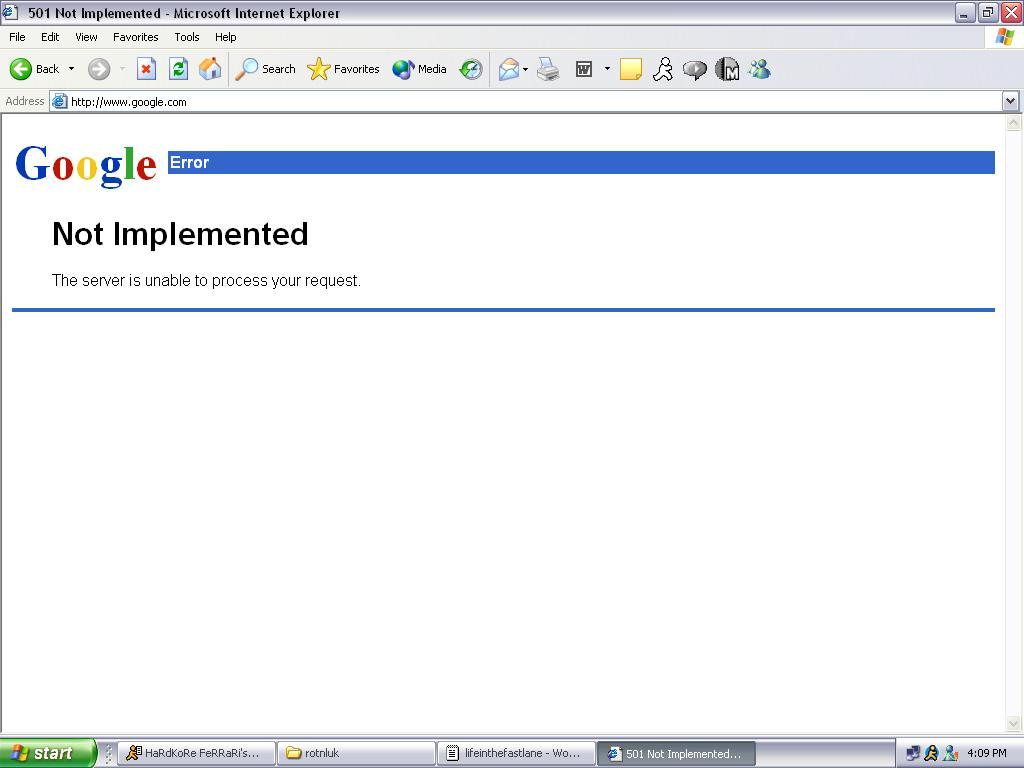Screen dimensions: 1024x768
Task: Open the Media pane button
Action: coord(419,69)
